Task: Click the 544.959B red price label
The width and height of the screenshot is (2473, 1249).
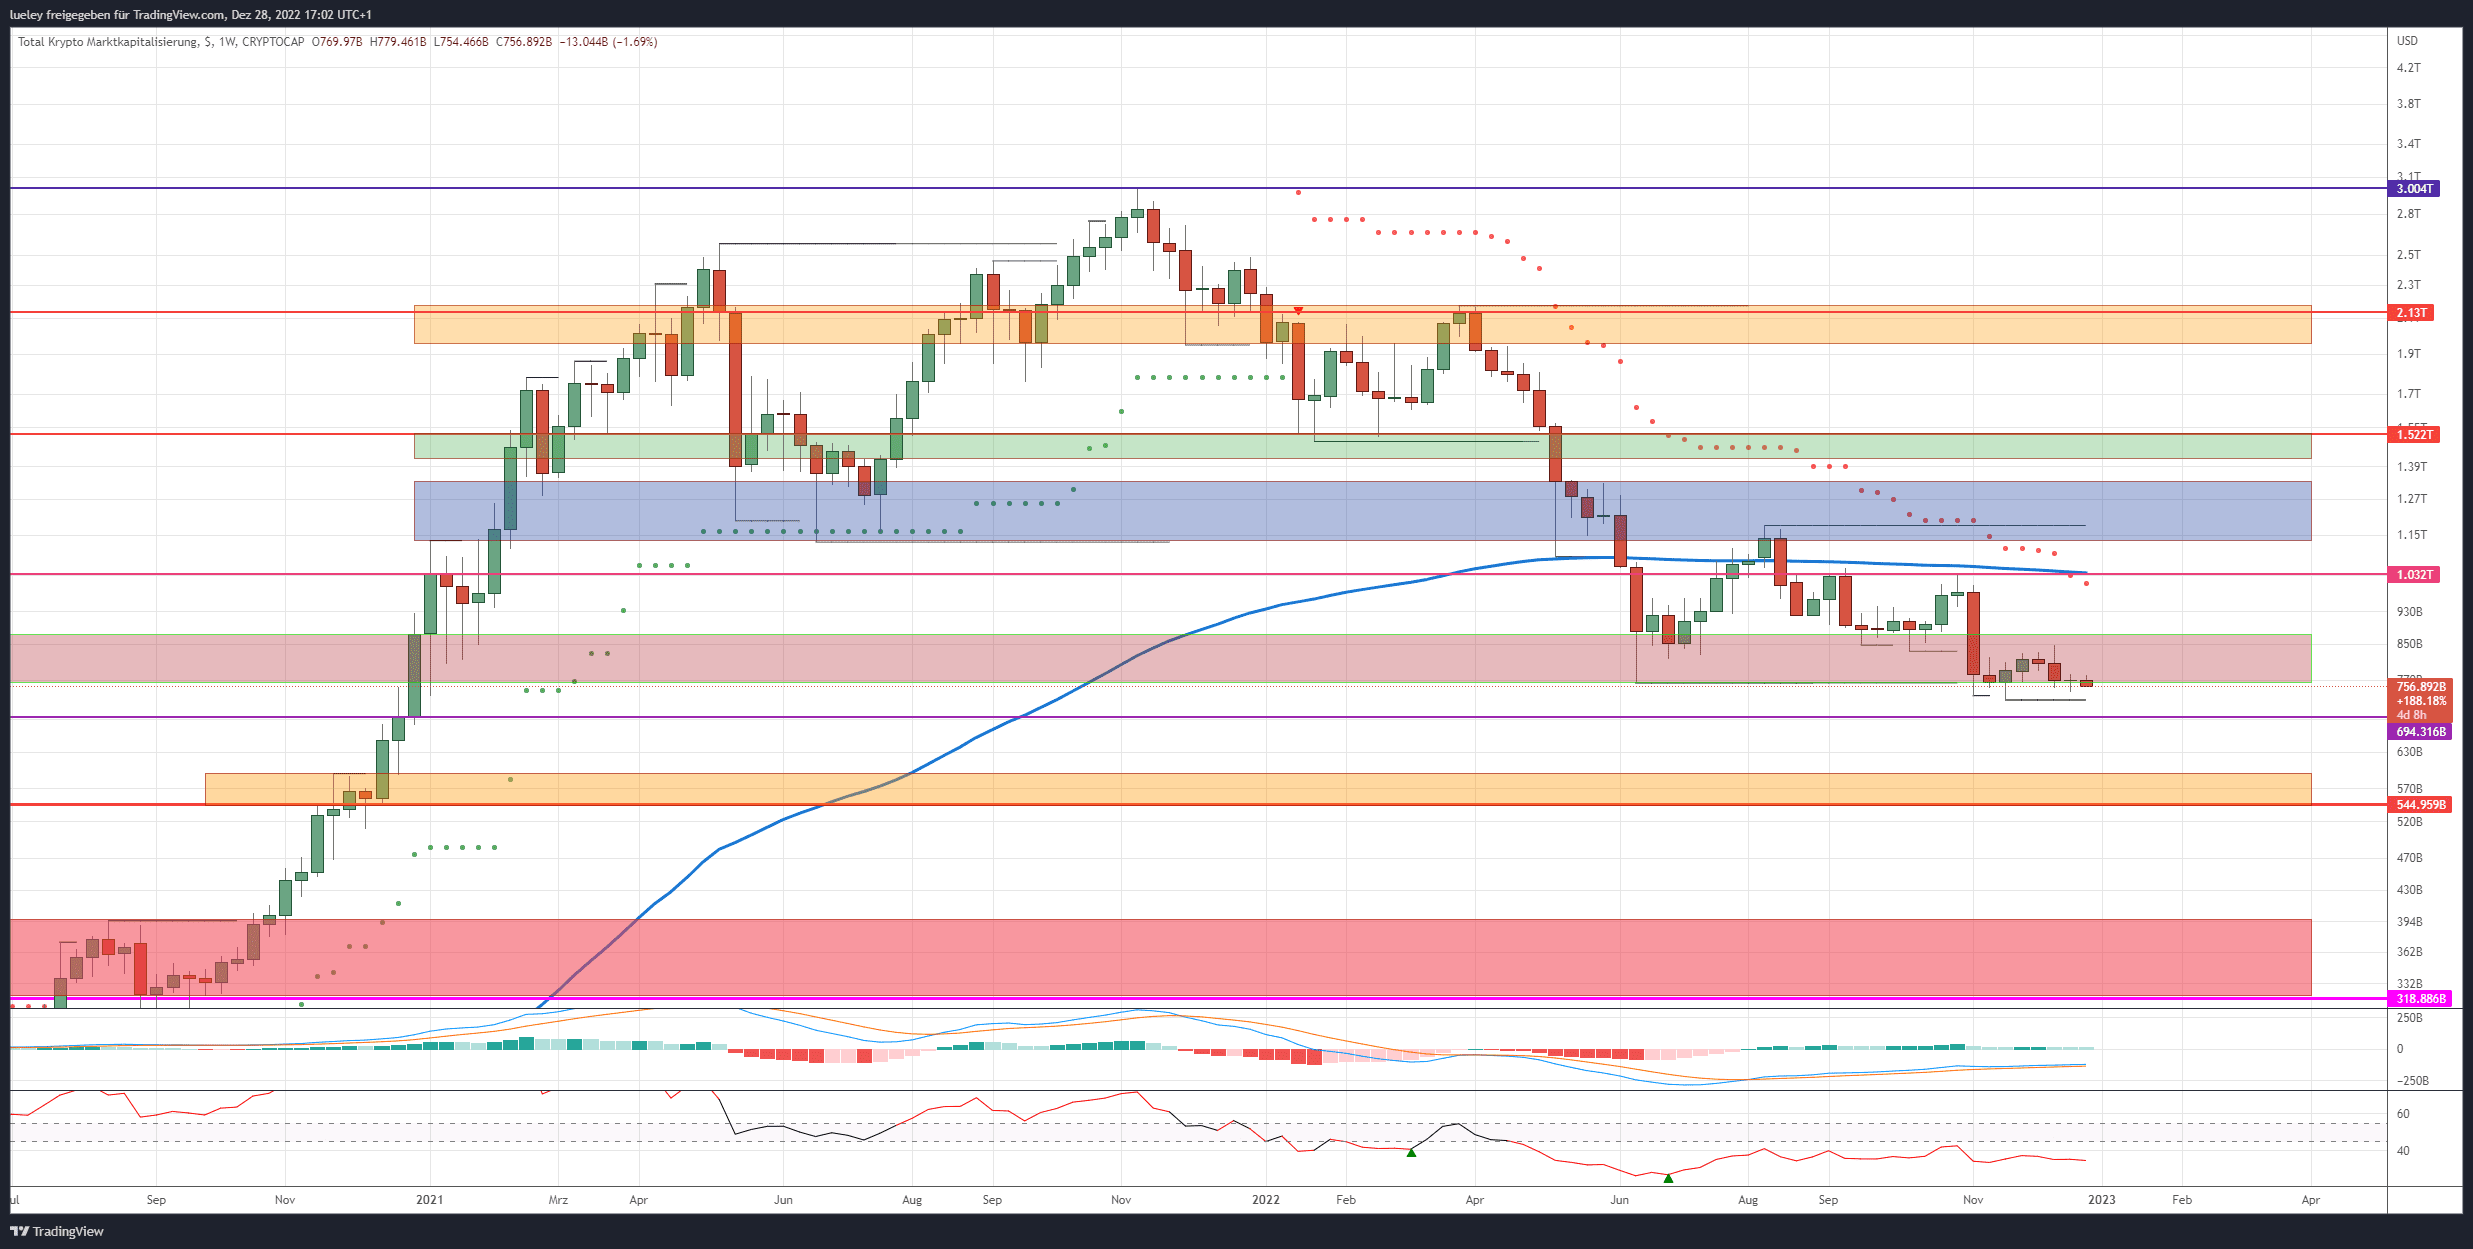Action: pyautogui.click(x=2420, y=805)
